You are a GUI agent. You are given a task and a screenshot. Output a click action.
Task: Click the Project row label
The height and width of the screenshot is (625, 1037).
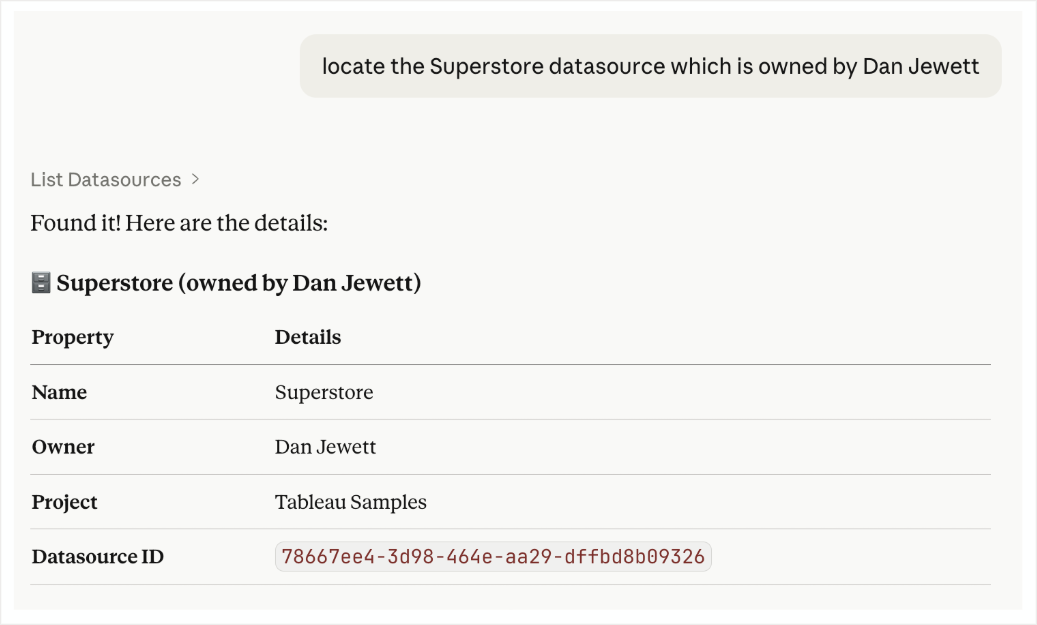[64, 502]
